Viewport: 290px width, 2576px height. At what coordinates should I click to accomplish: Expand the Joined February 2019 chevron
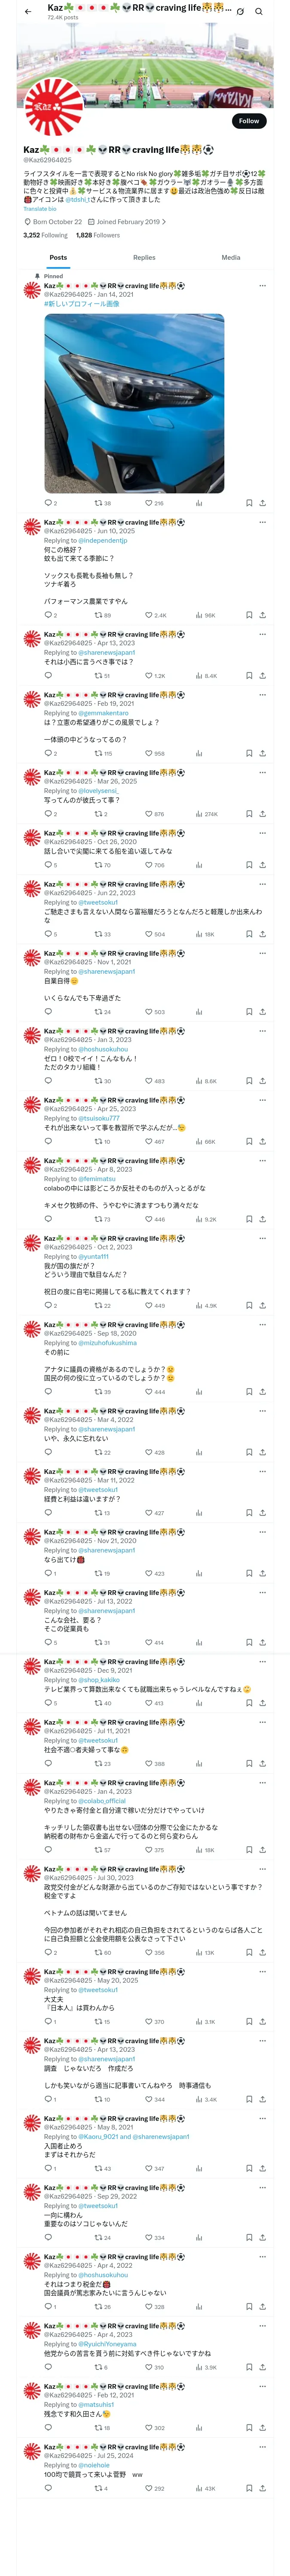164,222
